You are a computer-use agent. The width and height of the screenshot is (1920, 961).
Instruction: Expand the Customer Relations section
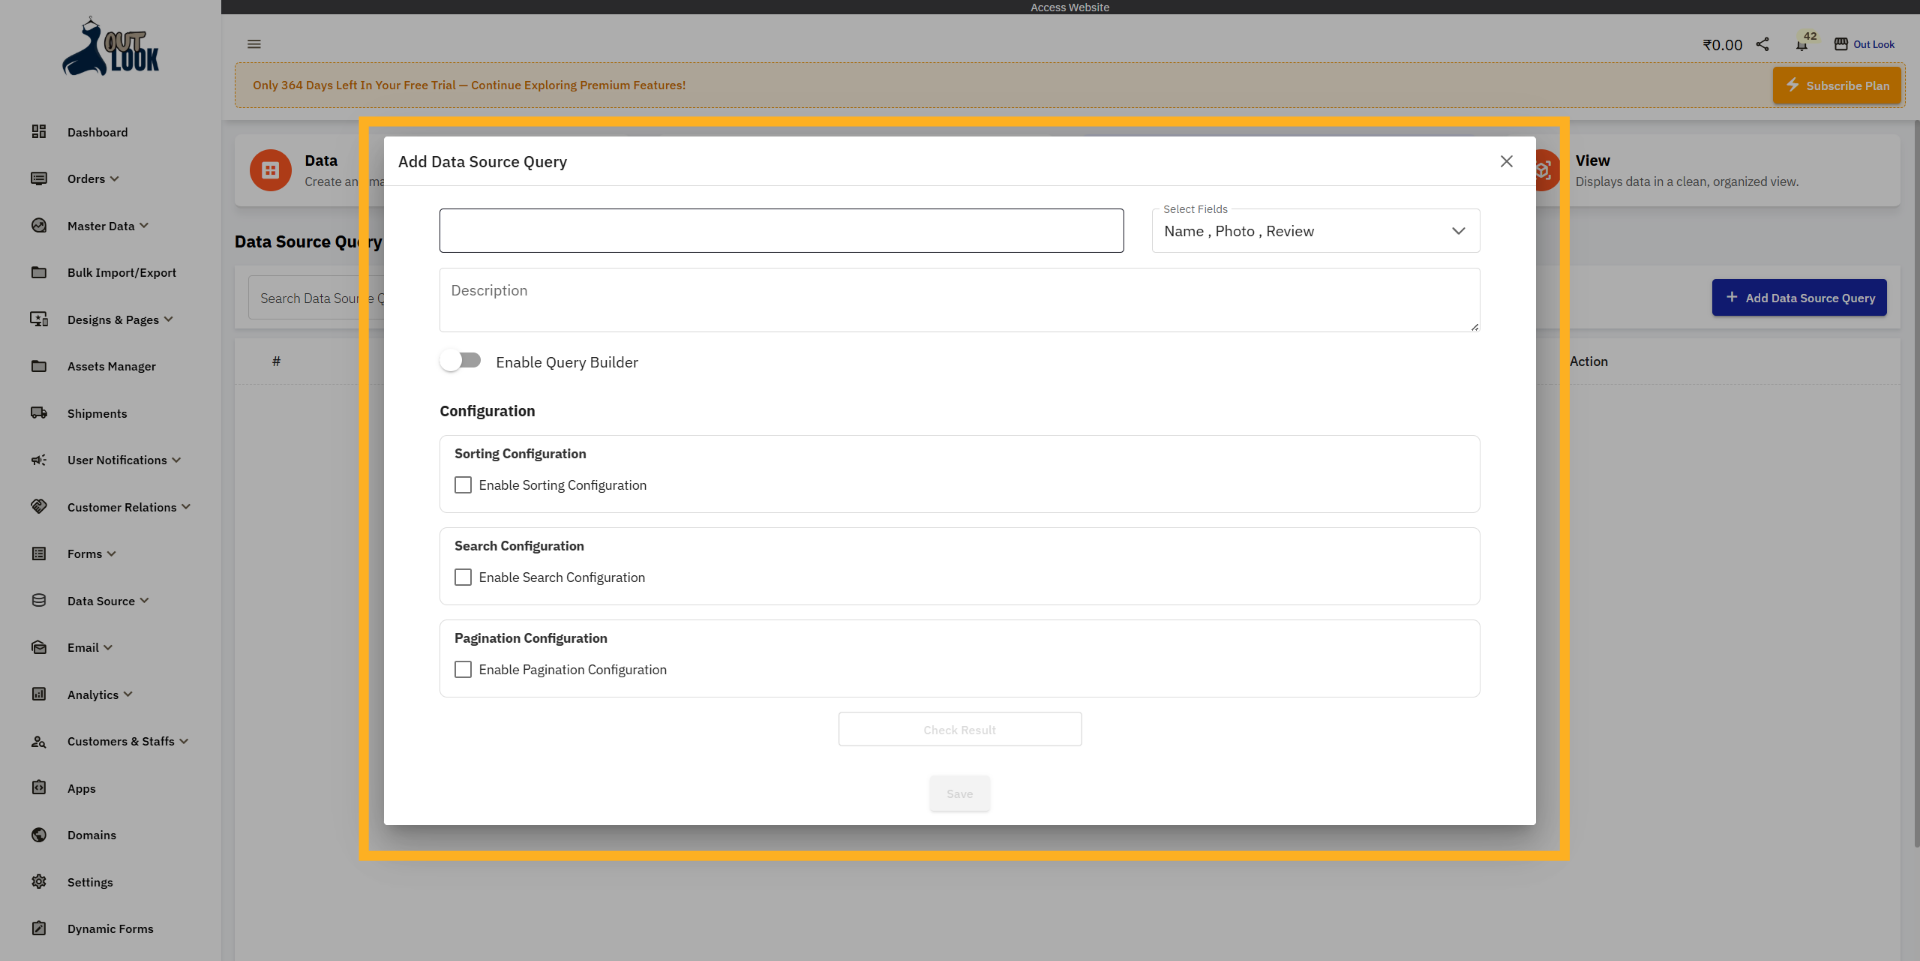[120, 507]
